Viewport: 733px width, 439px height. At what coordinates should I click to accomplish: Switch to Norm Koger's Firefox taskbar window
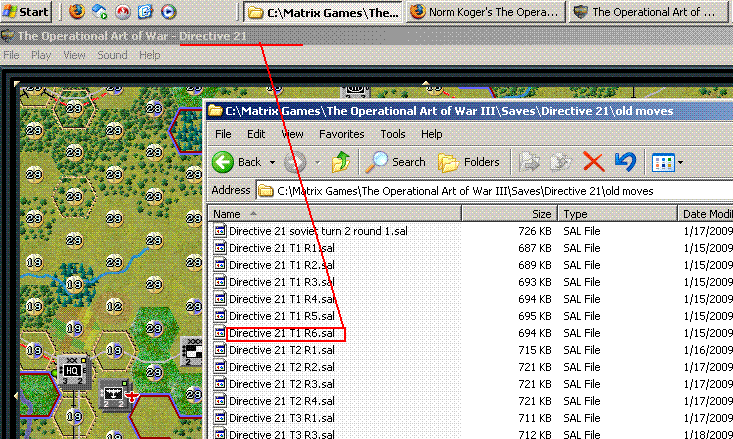485,12
